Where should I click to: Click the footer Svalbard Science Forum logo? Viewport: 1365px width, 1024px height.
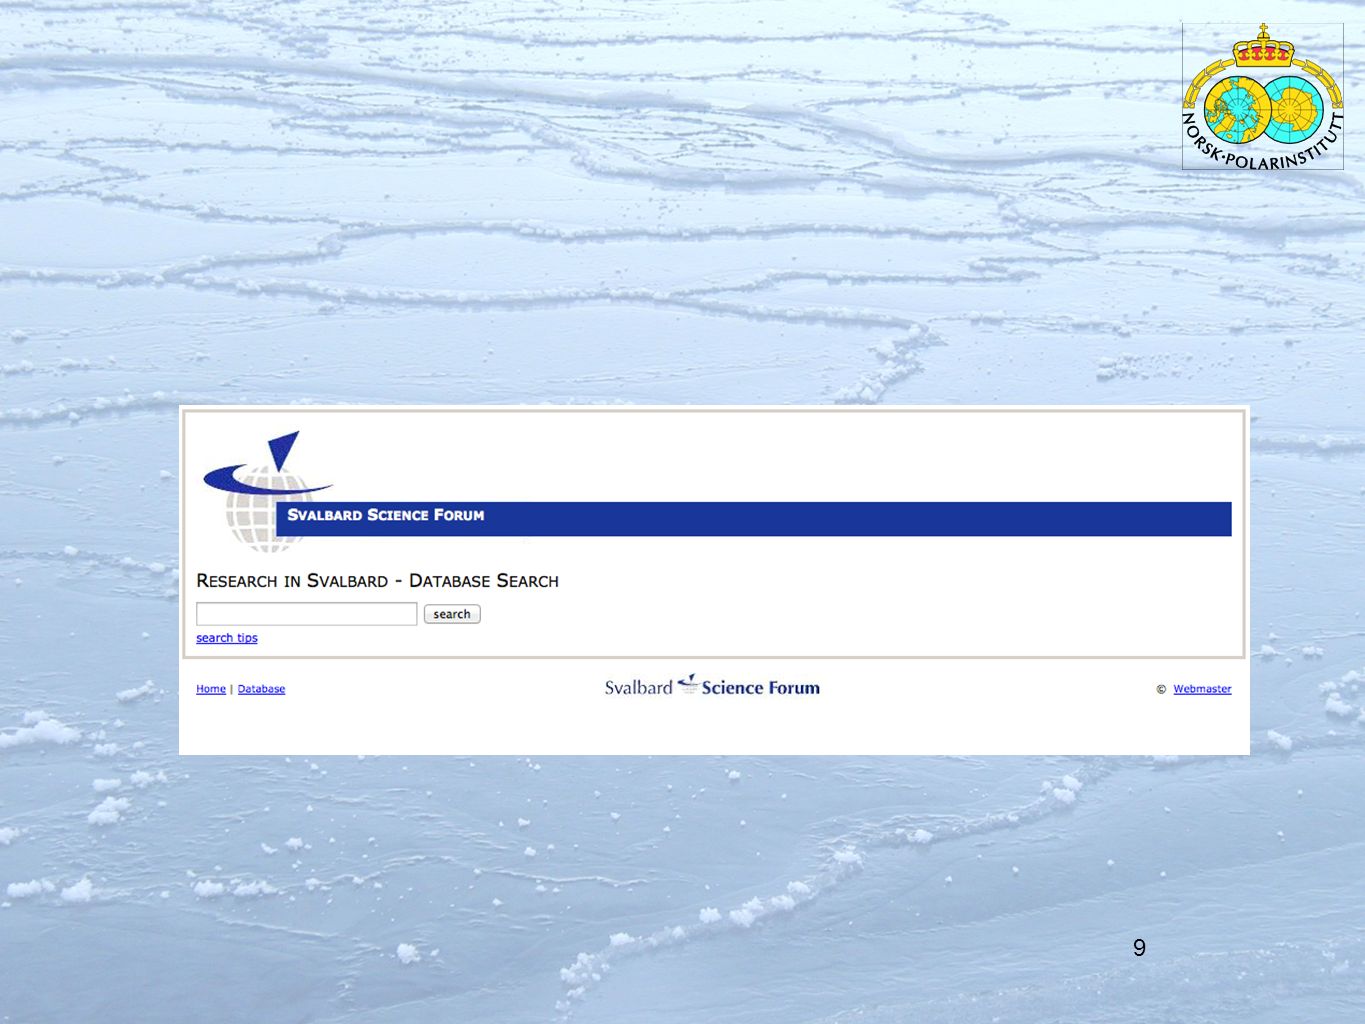(x=712, y=686)
